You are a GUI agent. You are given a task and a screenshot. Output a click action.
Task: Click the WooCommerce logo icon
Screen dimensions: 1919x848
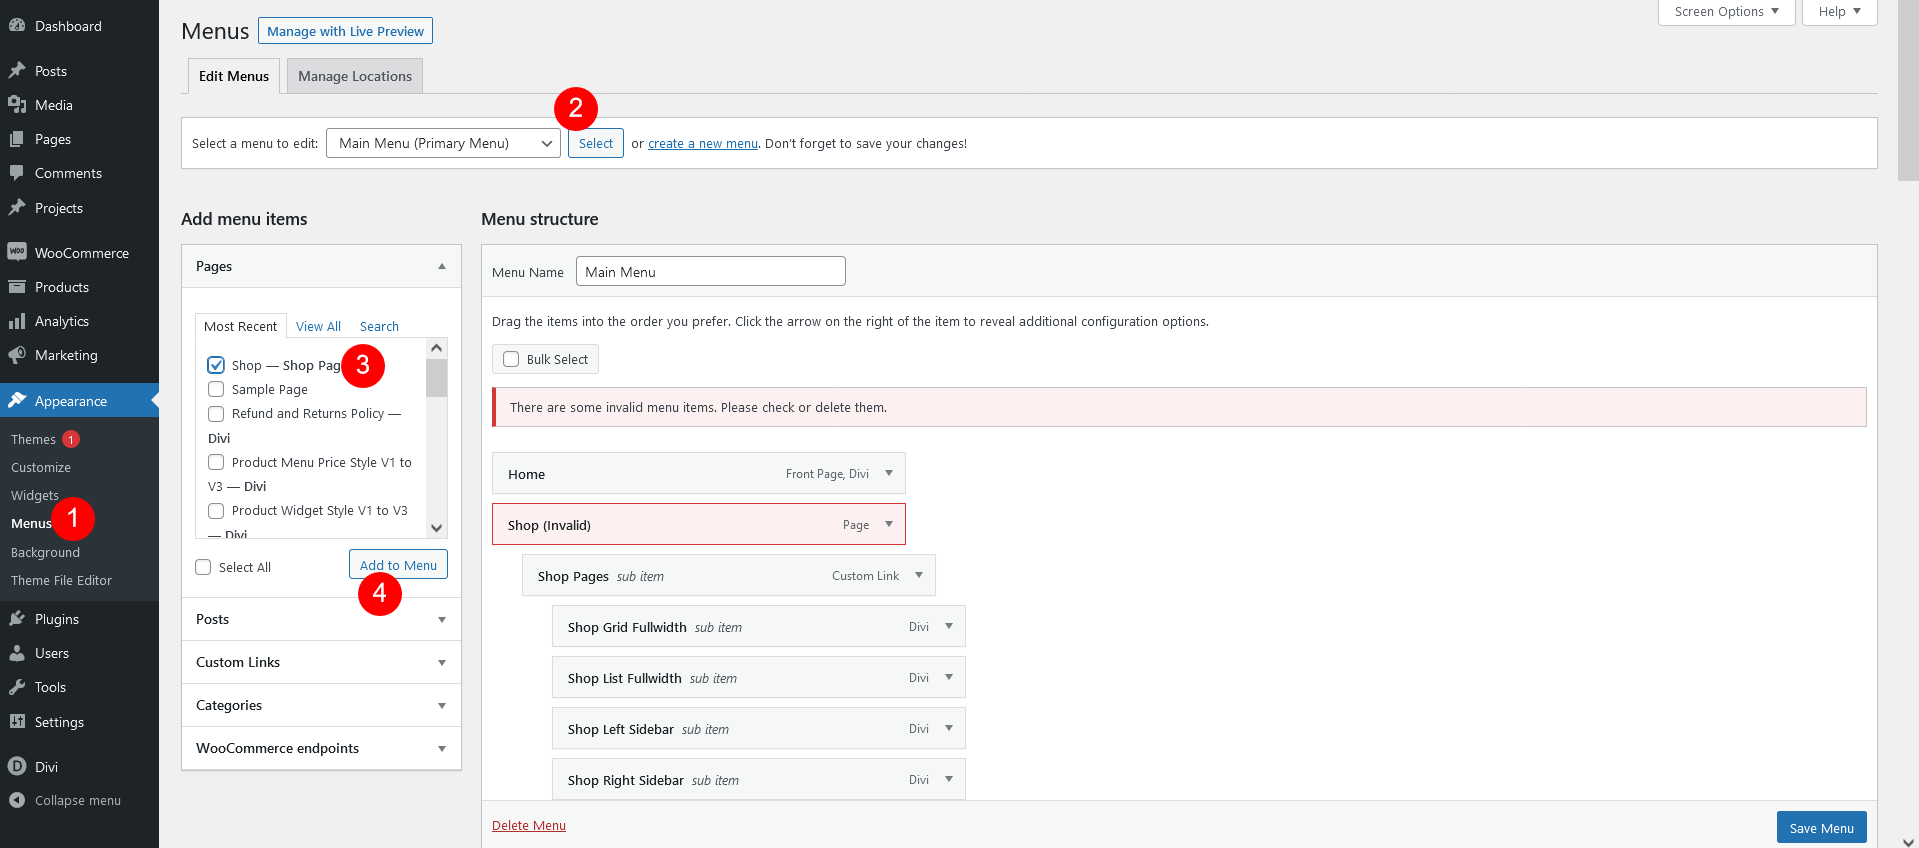pos(17,253)
